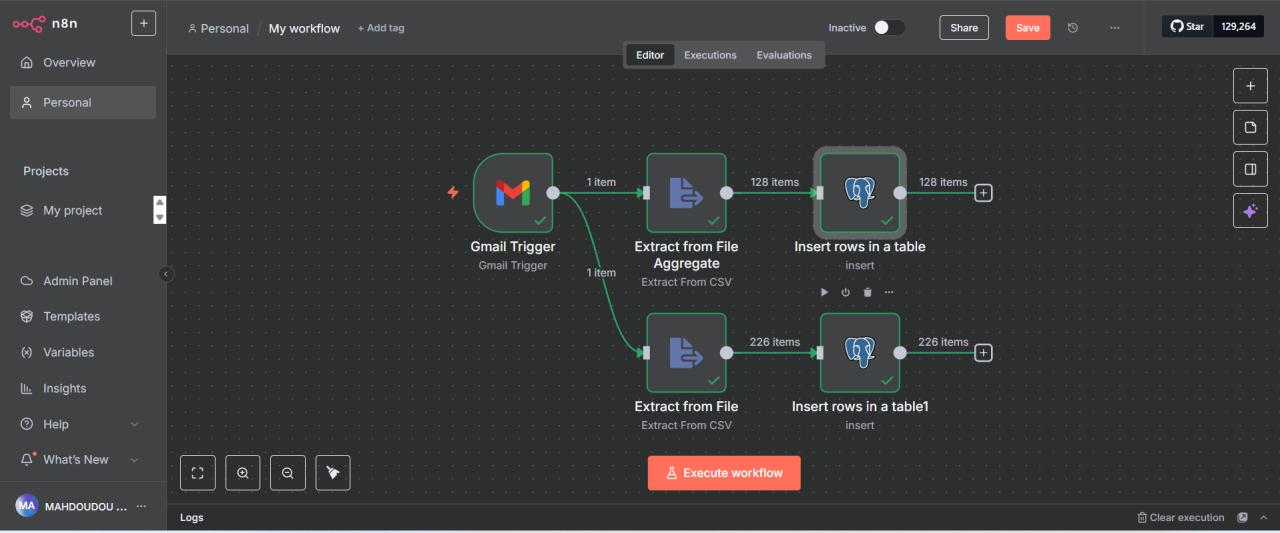
Task: Fit workflow to view
Action: (197, 473)
